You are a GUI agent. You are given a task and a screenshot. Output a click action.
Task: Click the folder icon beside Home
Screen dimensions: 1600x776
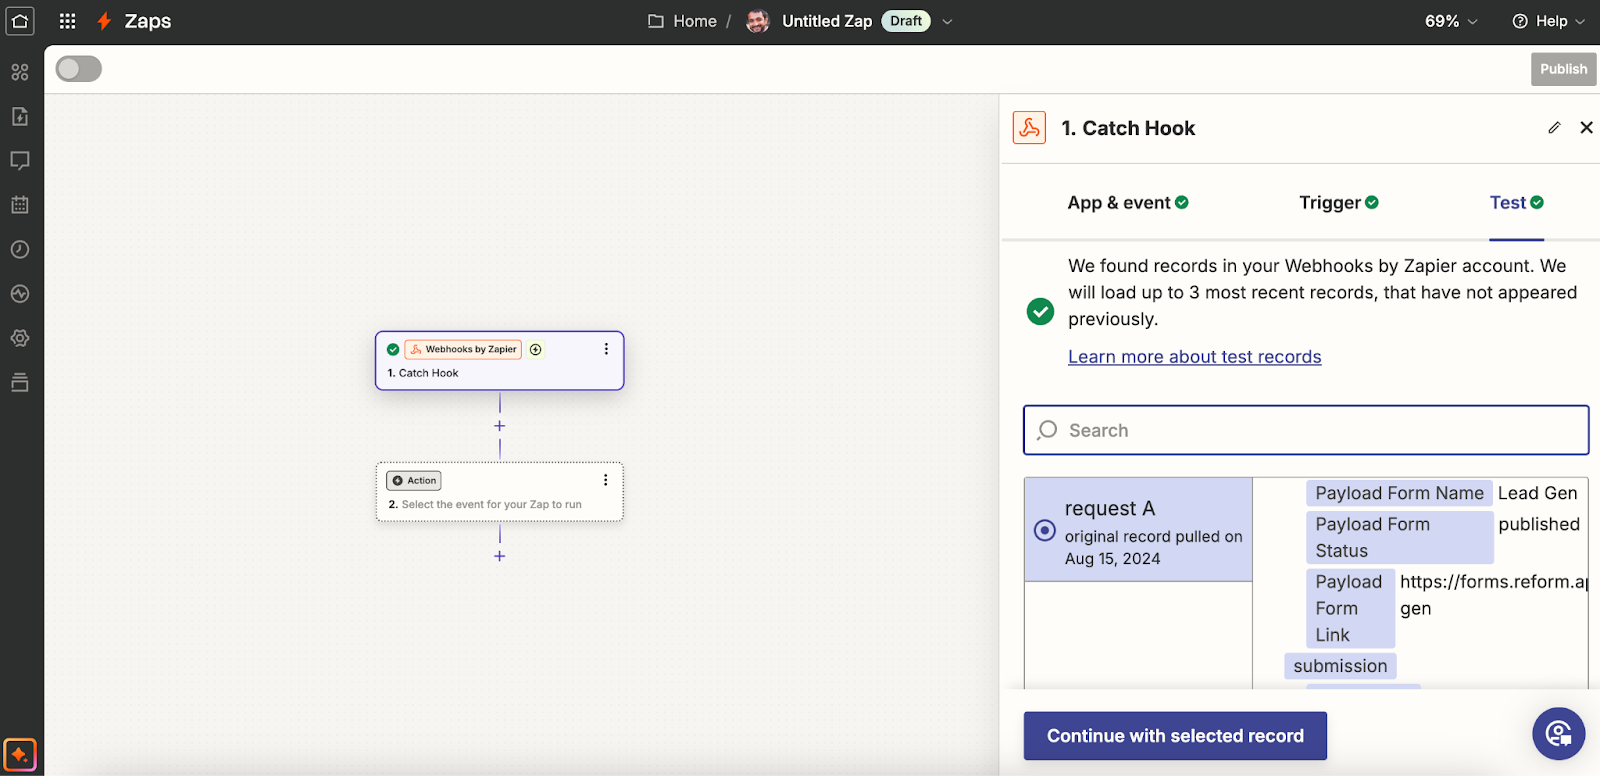[x=656, y=21]
